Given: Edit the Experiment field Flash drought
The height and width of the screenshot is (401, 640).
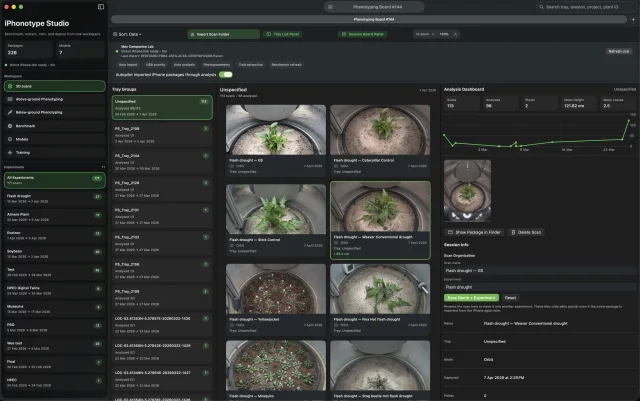Looking at the screenshot, I should (540, 287).
